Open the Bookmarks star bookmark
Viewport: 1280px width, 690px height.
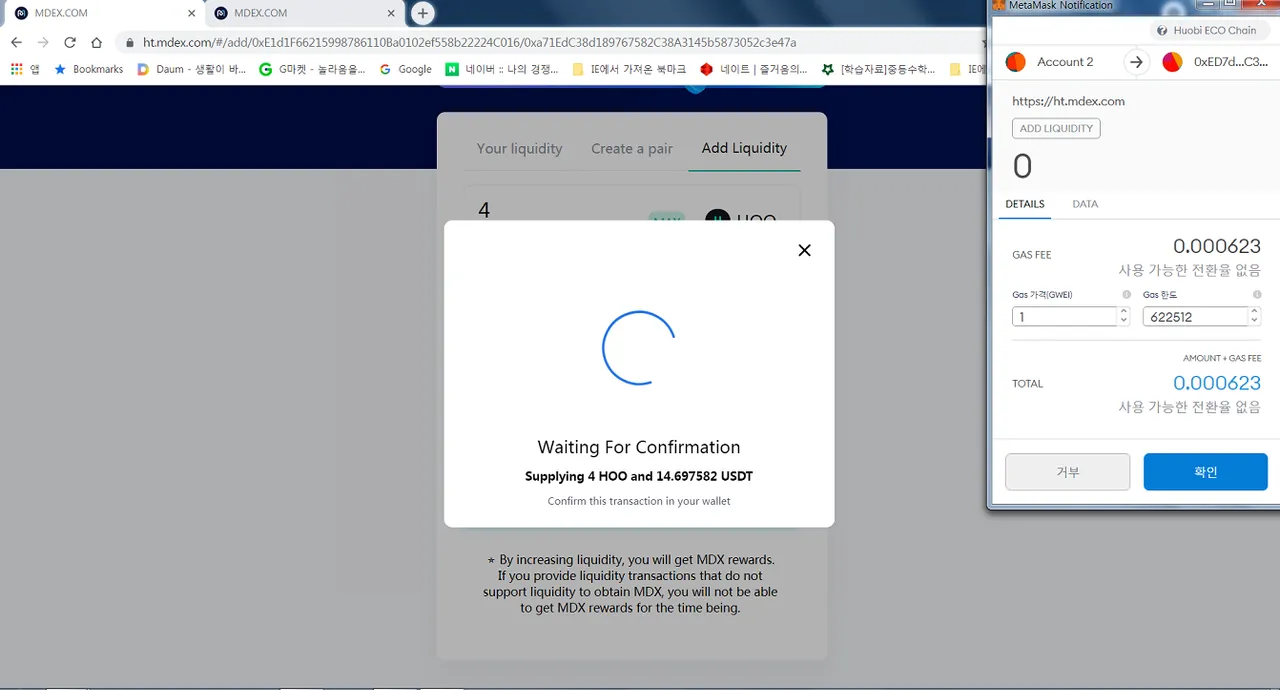tap(89, 69)
